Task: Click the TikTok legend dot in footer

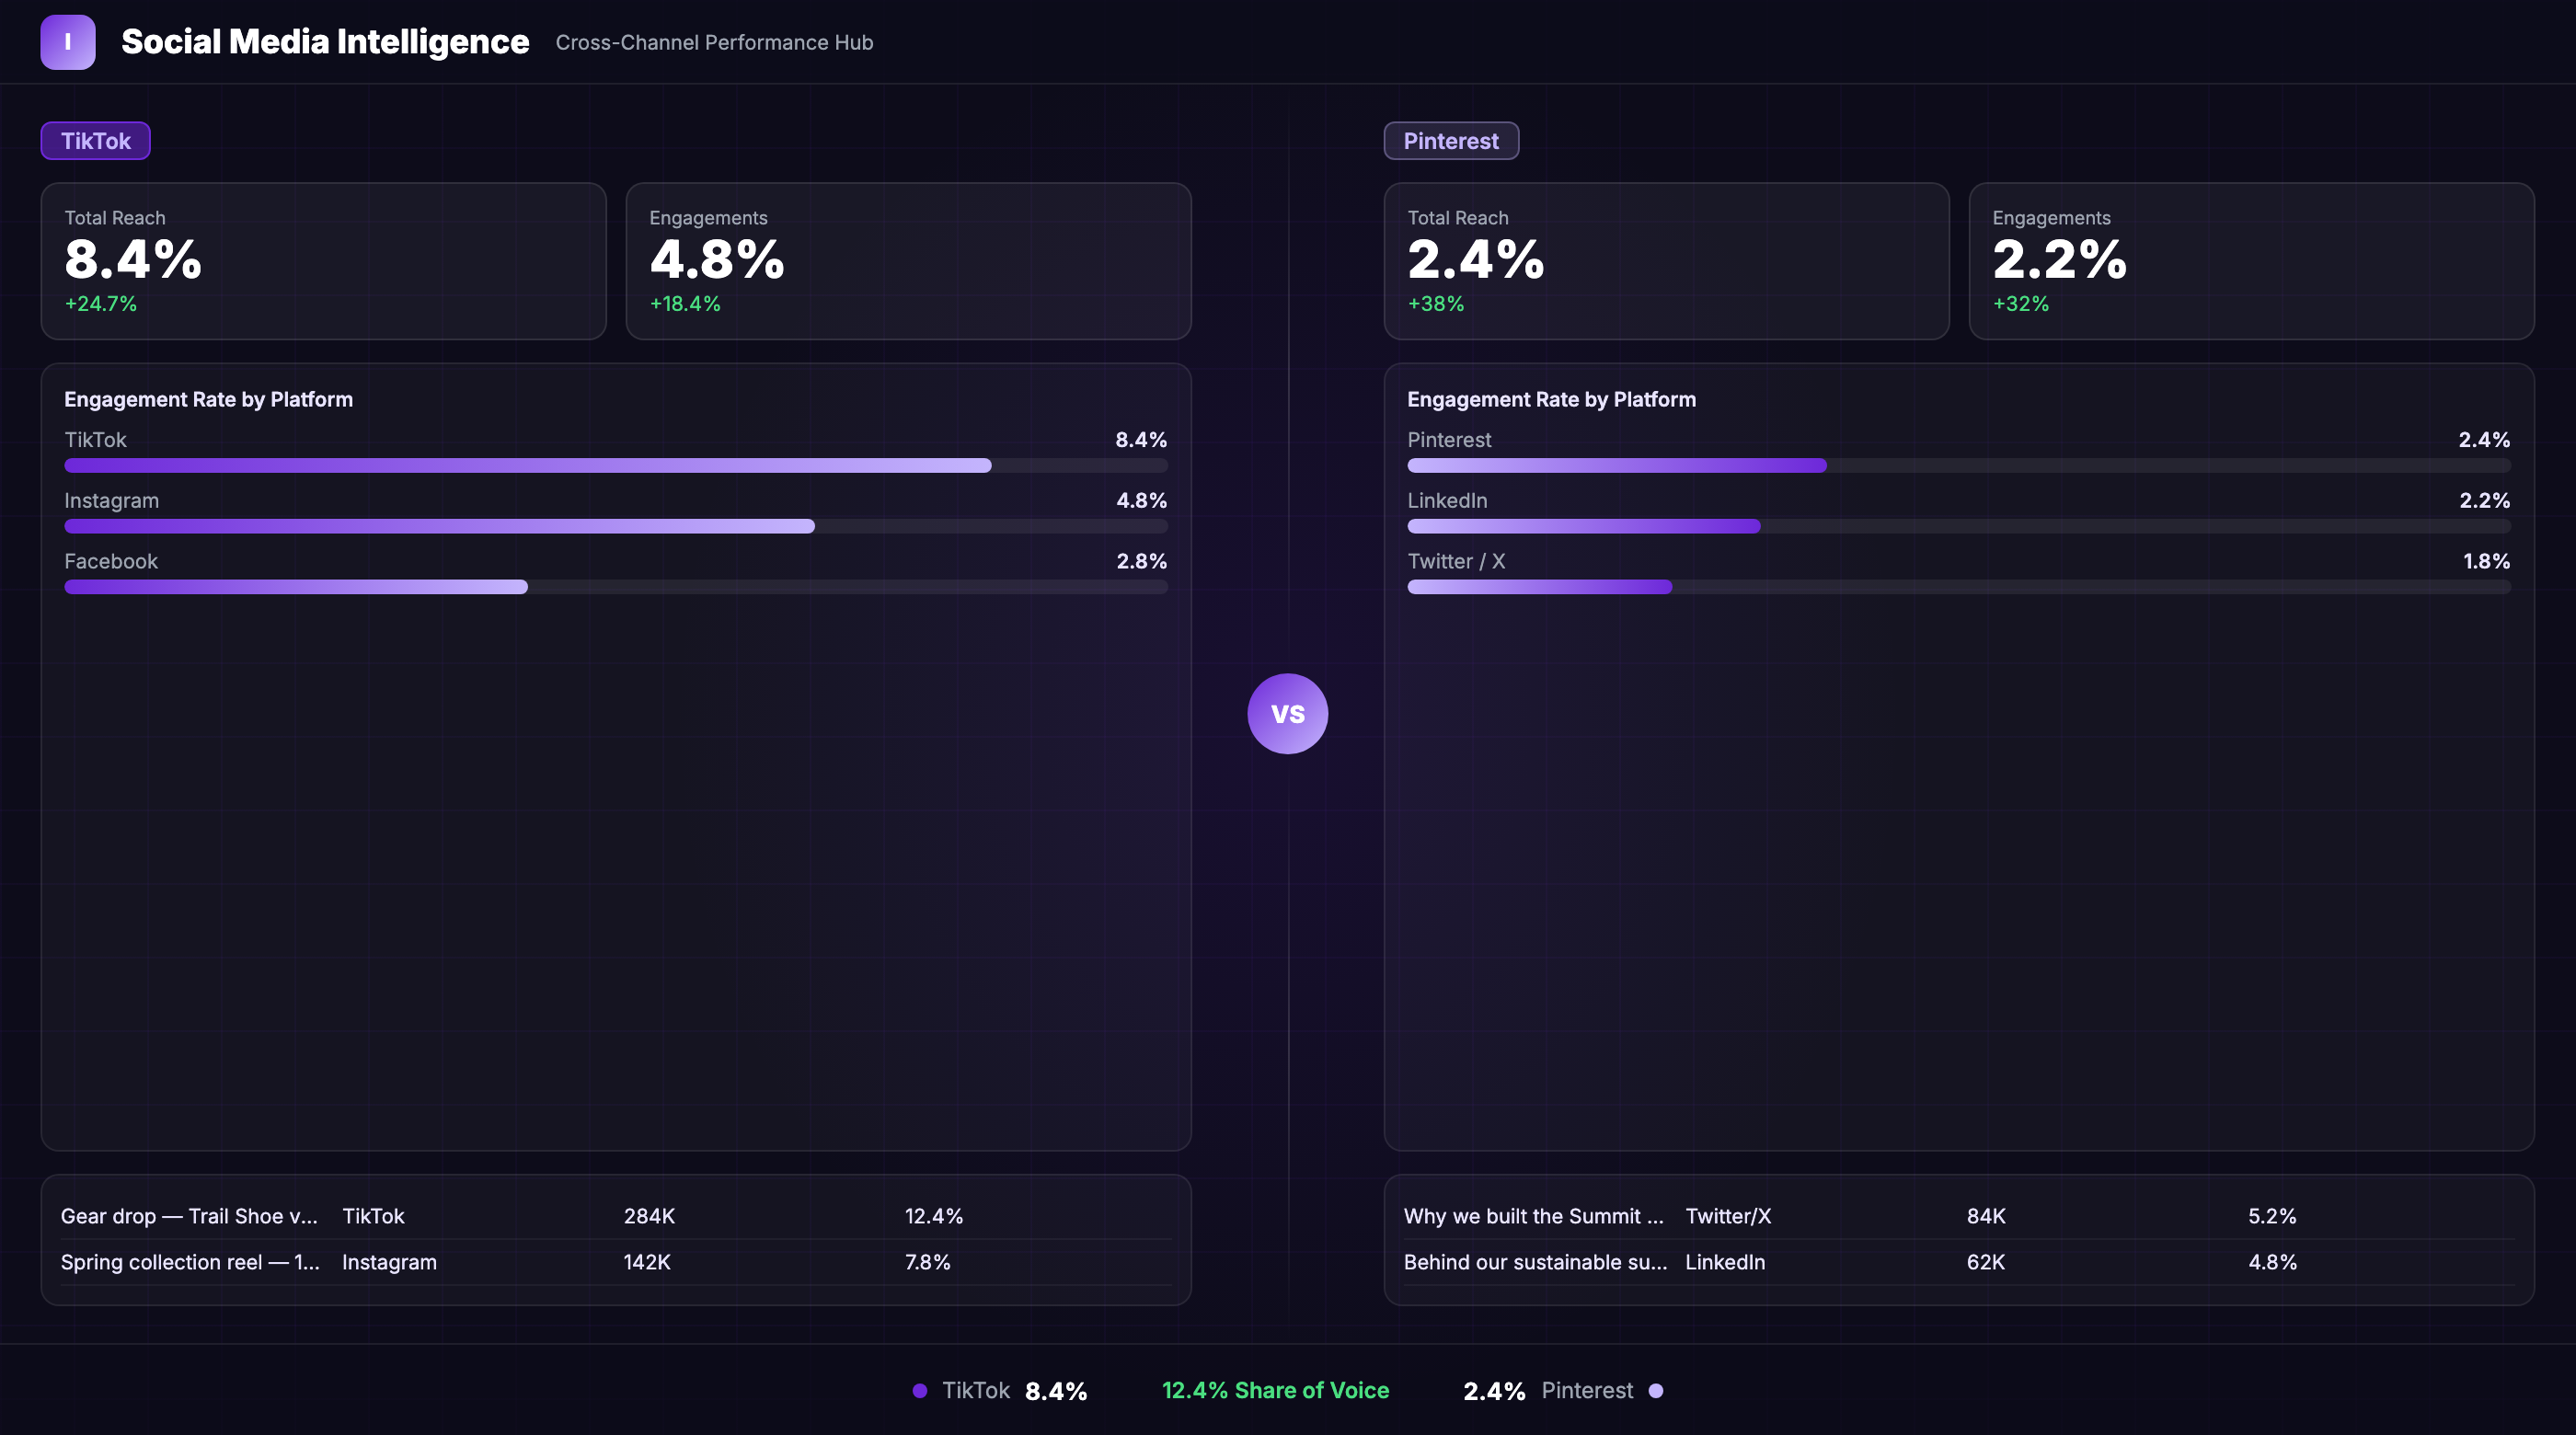Action: pyautogui.click(x=920, y=1391)
